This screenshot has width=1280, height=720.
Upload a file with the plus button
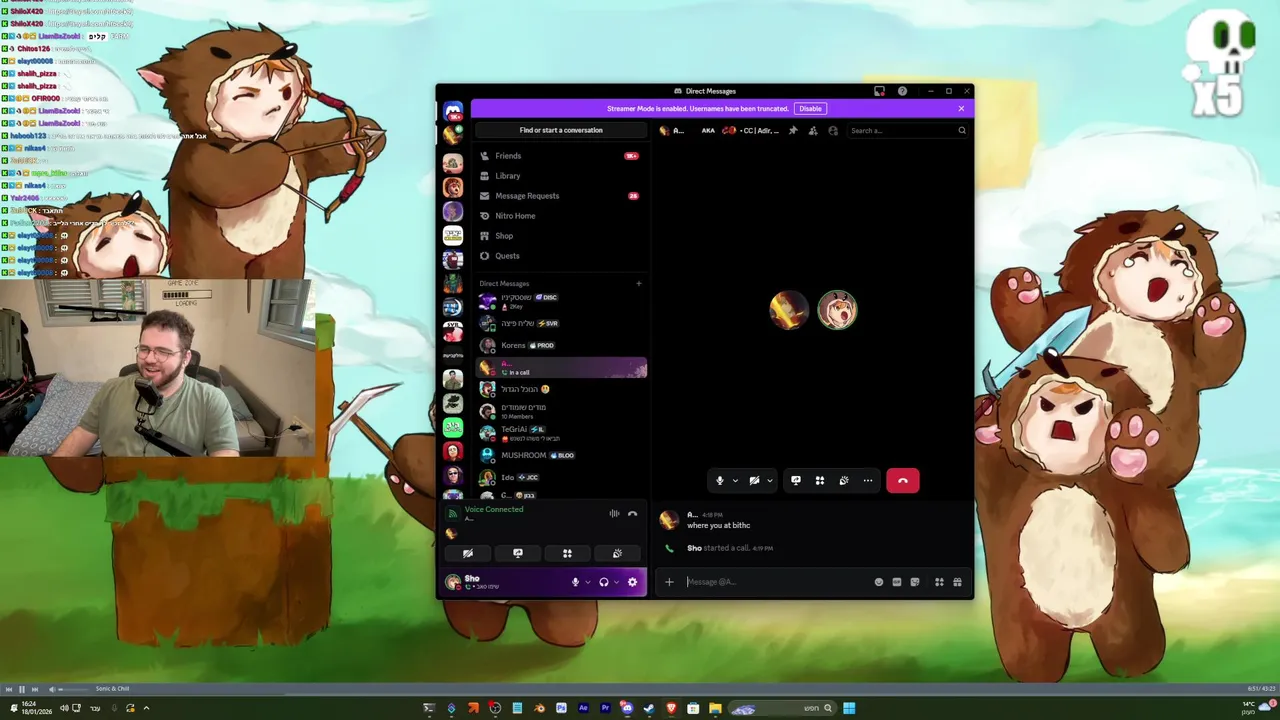669,582
